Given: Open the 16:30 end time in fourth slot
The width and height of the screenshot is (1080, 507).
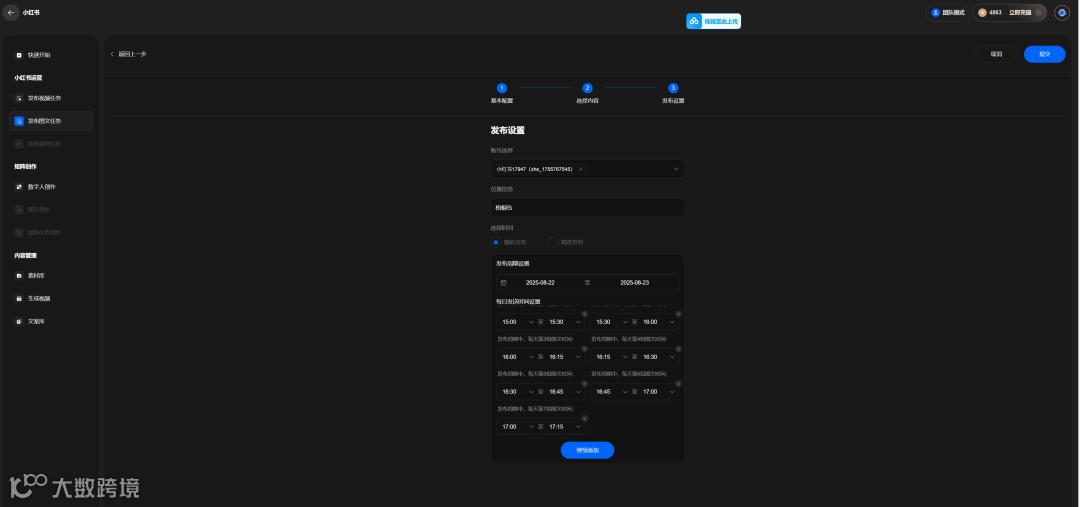Looking at the screenshot, I should pyautogui.click(x=658, y=357).
